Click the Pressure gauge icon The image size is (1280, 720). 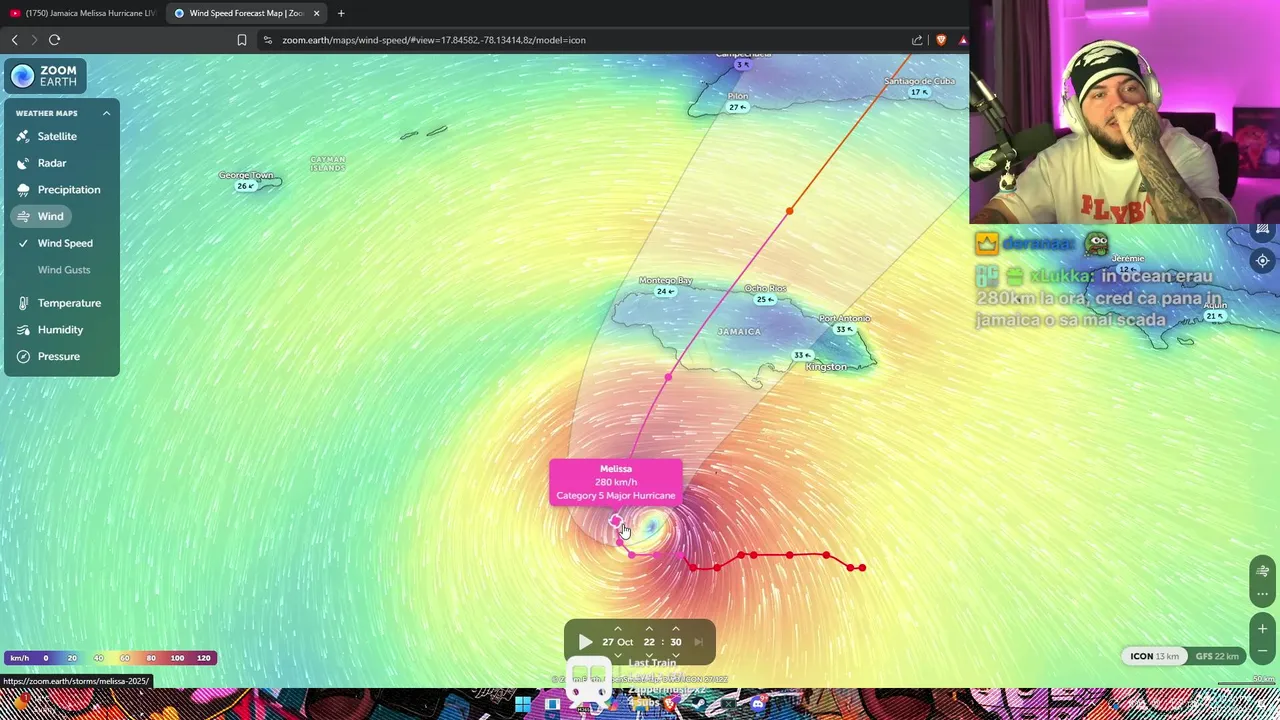click(23, 356)
